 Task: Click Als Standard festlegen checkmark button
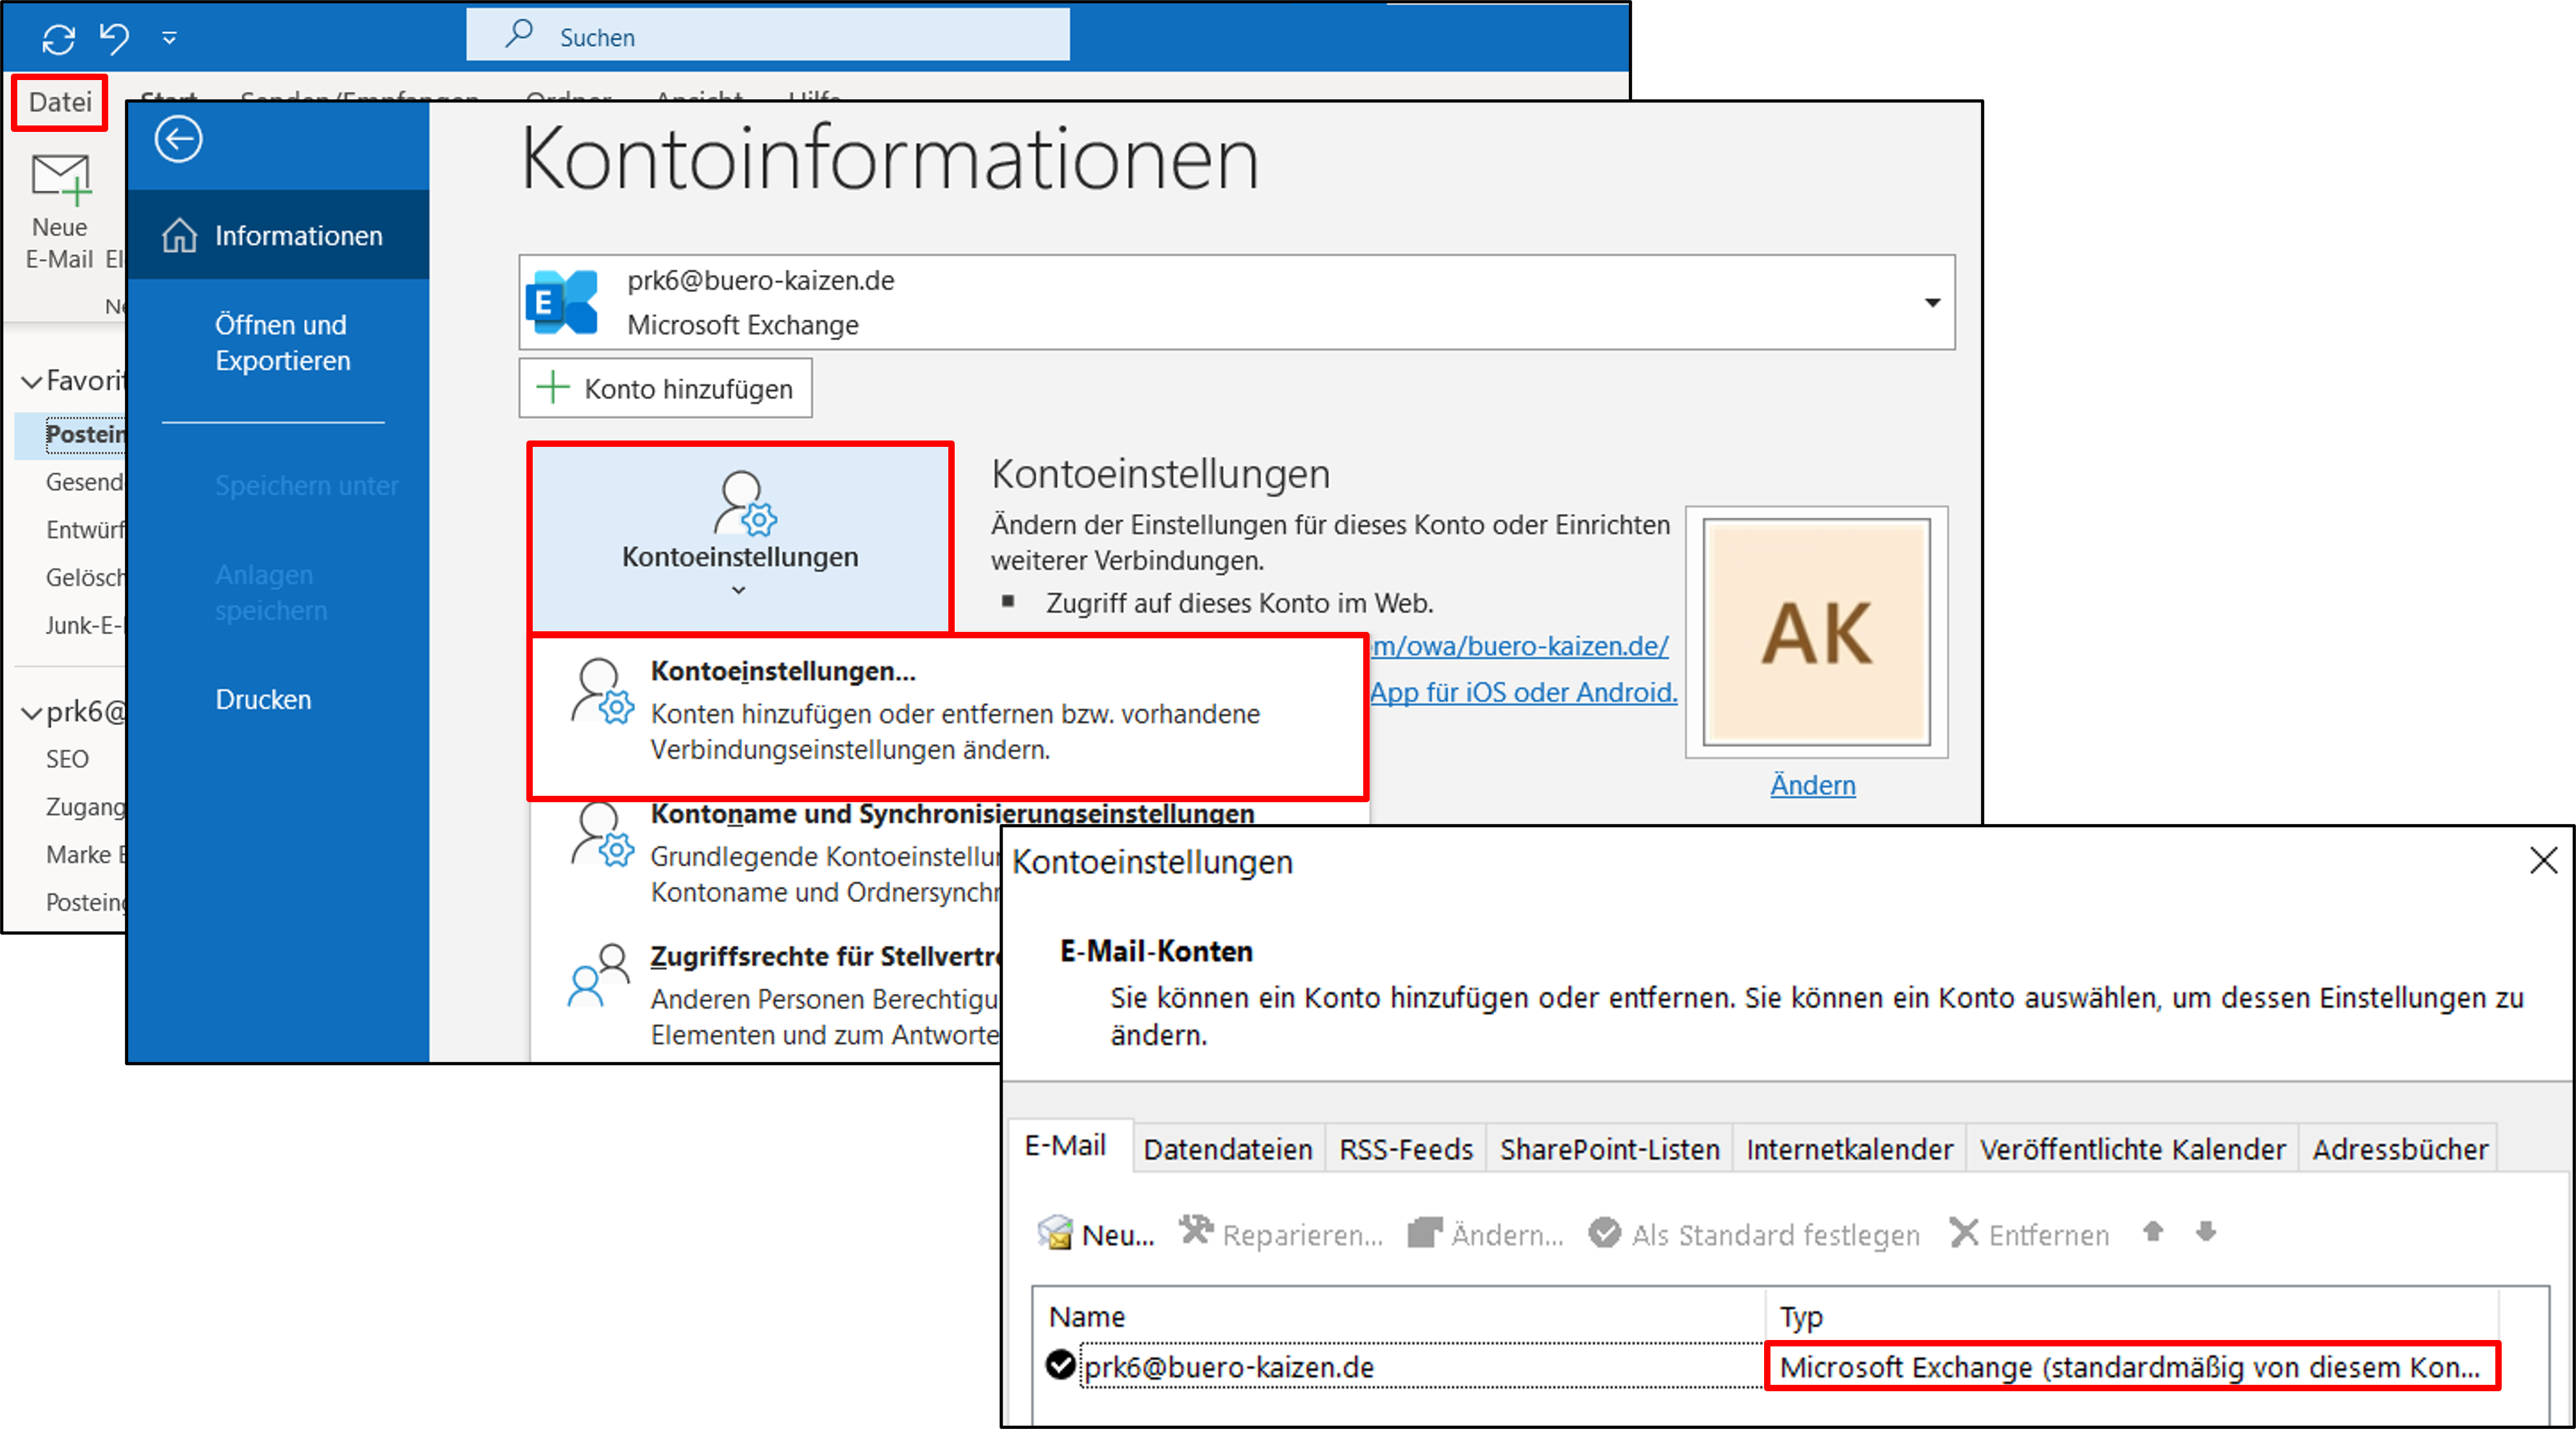pos(1754,1234)
